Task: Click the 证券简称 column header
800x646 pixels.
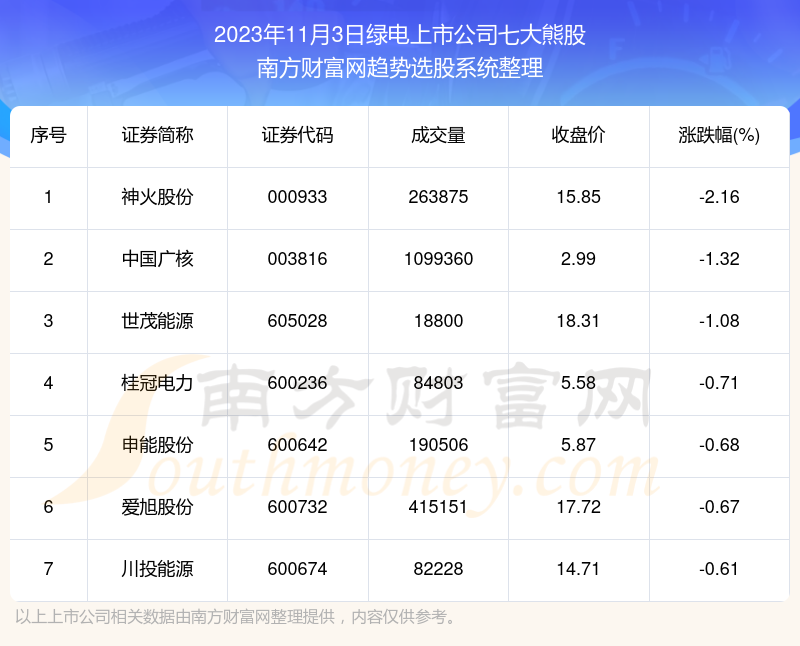Action: [157, 136]
